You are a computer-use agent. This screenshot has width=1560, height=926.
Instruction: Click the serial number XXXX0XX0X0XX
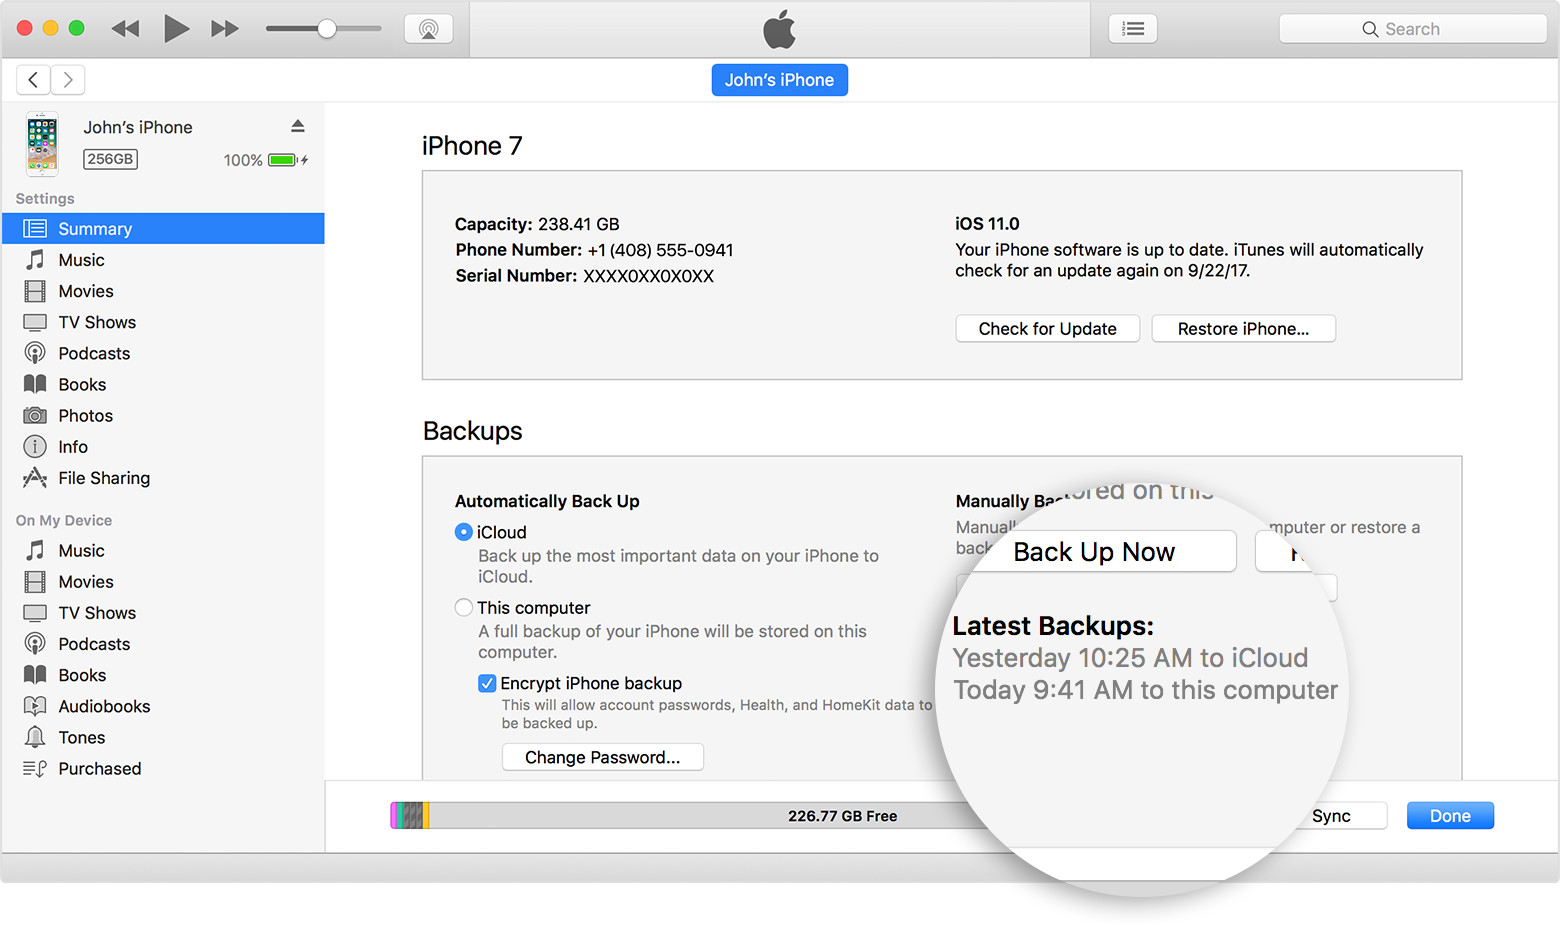(x=648, y=276)
